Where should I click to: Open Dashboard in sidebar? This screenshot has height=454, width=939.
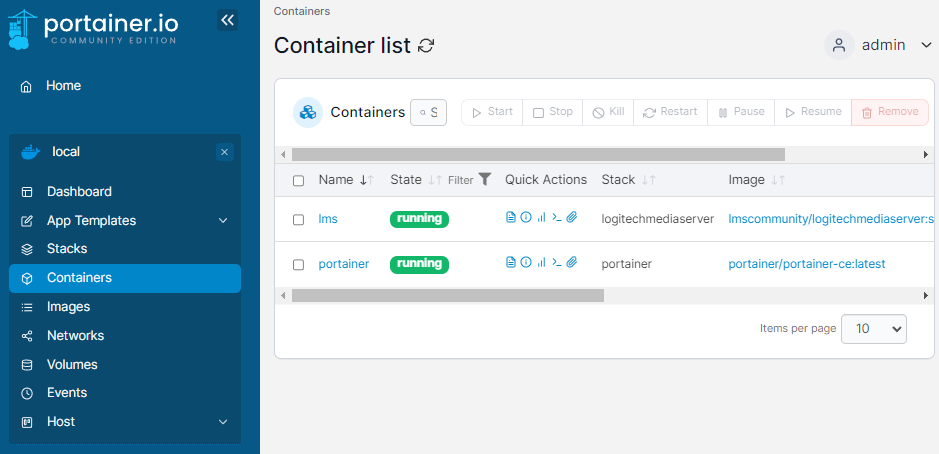pyautogui.click(x=125, y=192)
